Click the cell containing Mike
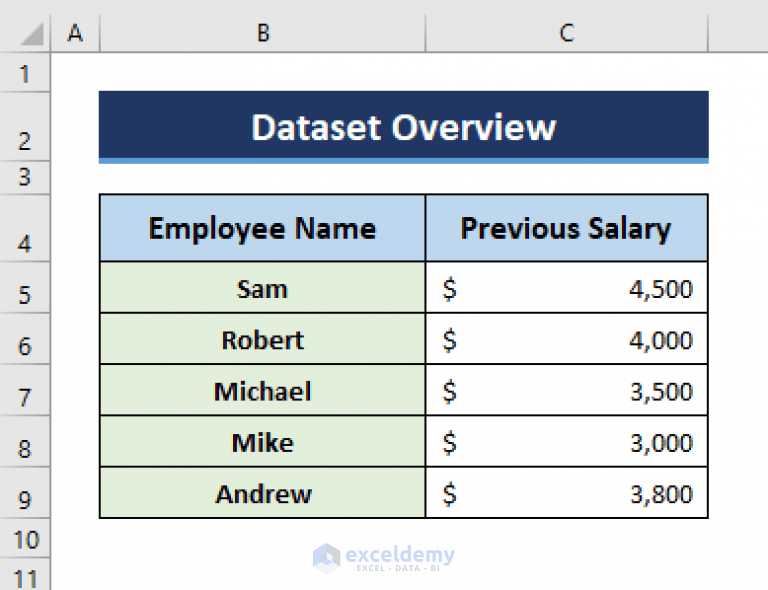Screen dimensions: 768x590 coord(263,442)
